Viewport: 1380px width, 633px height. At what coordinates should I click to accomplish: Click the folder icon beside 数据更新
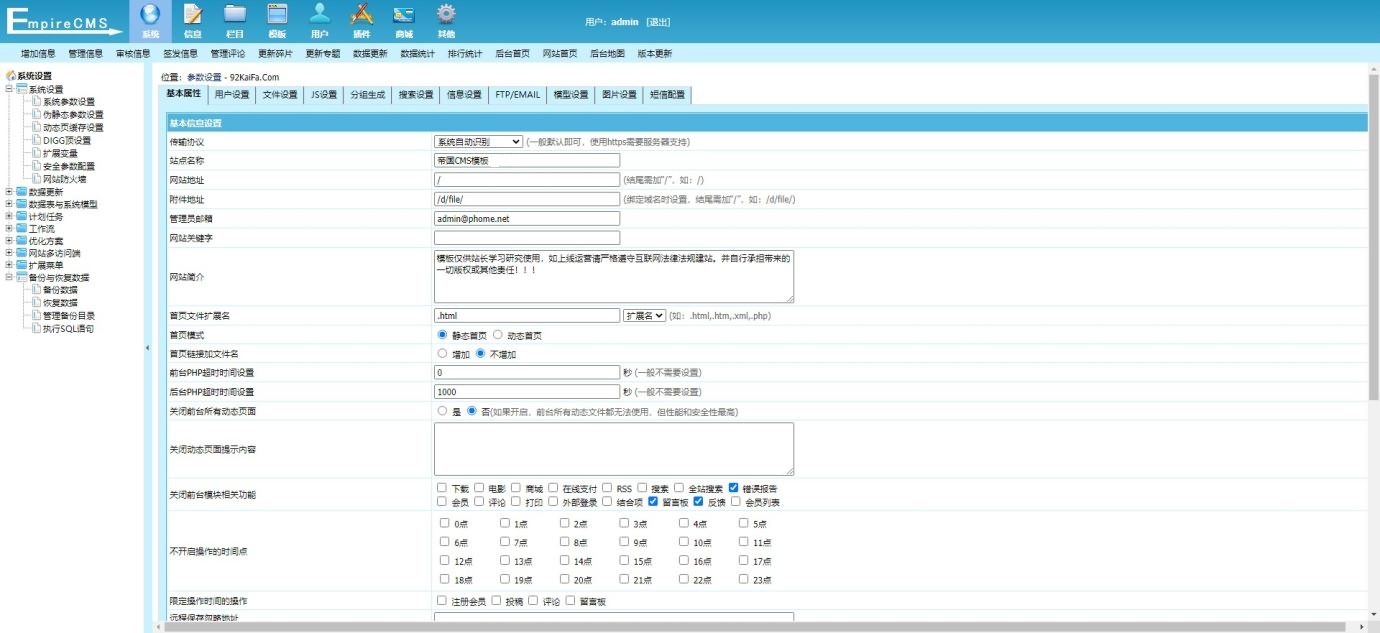pyautogui.click(x=22, y=192)
